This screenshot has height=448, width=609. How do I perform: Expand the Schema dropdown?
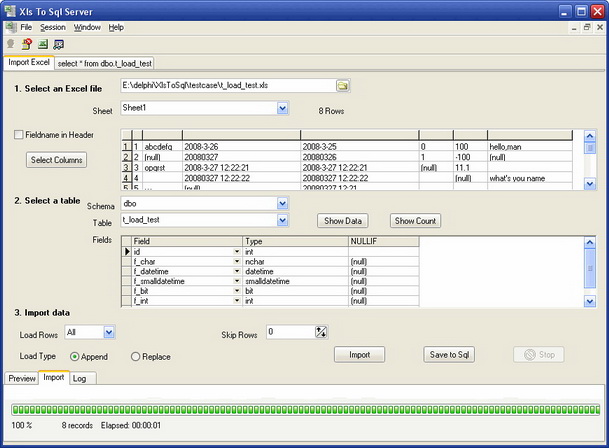282,203
